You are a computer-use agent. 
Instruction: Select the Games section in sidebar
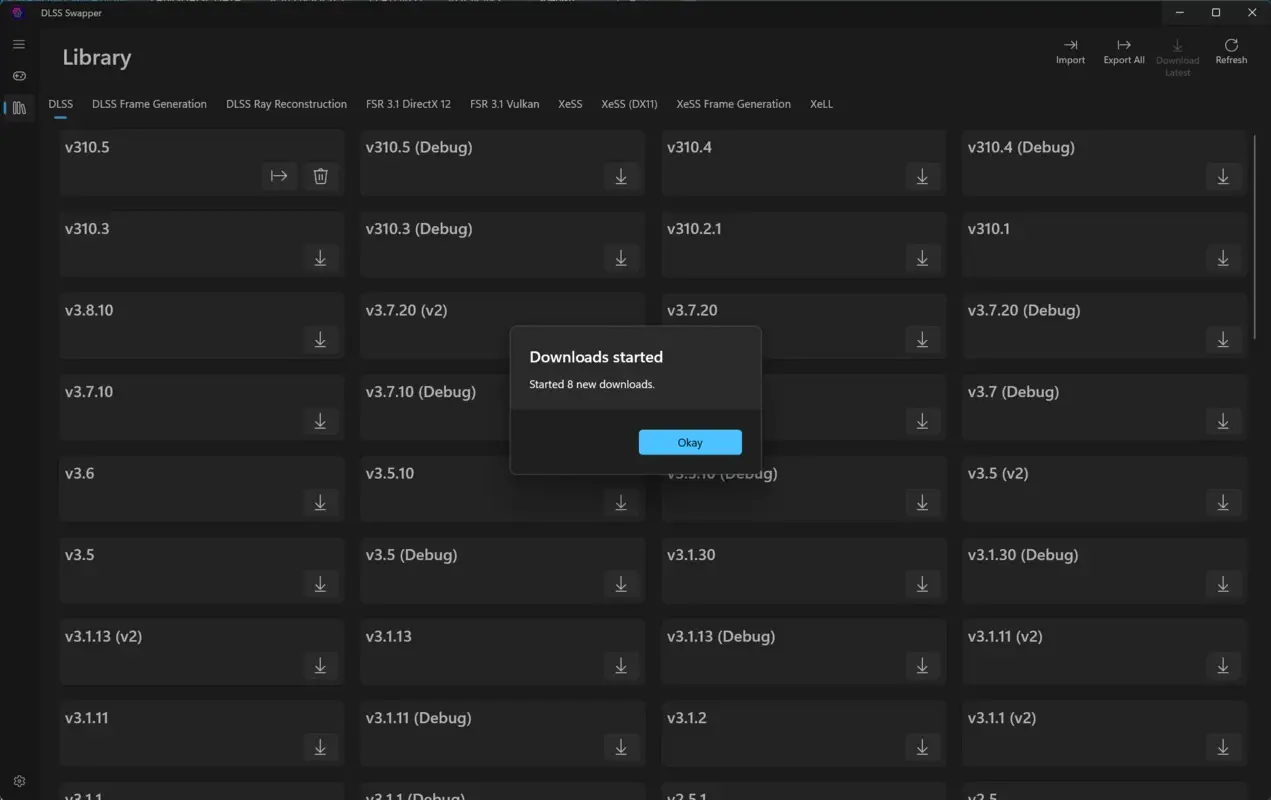18,76
